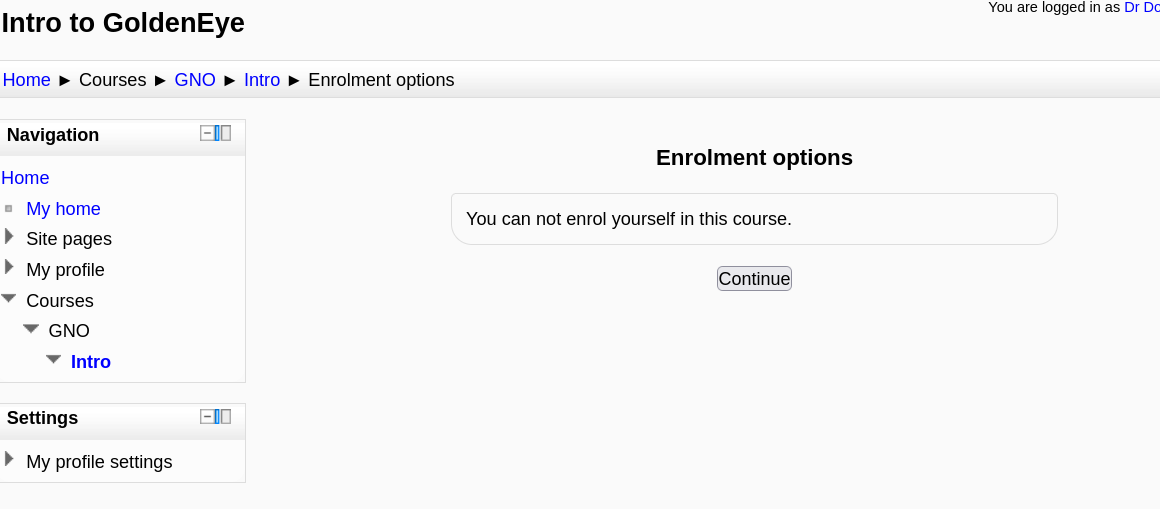Open Home link in Navigation block

point(25,178)
